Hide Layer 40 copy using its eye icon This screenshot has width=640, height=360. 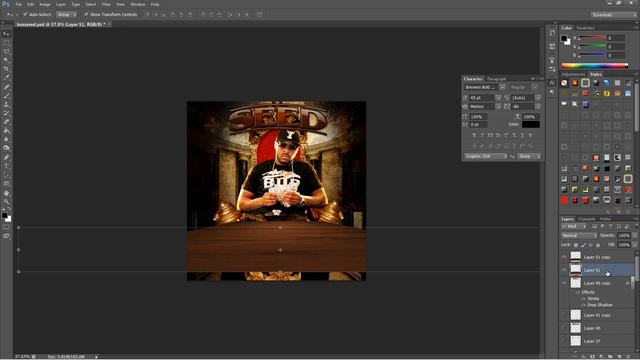564,283
